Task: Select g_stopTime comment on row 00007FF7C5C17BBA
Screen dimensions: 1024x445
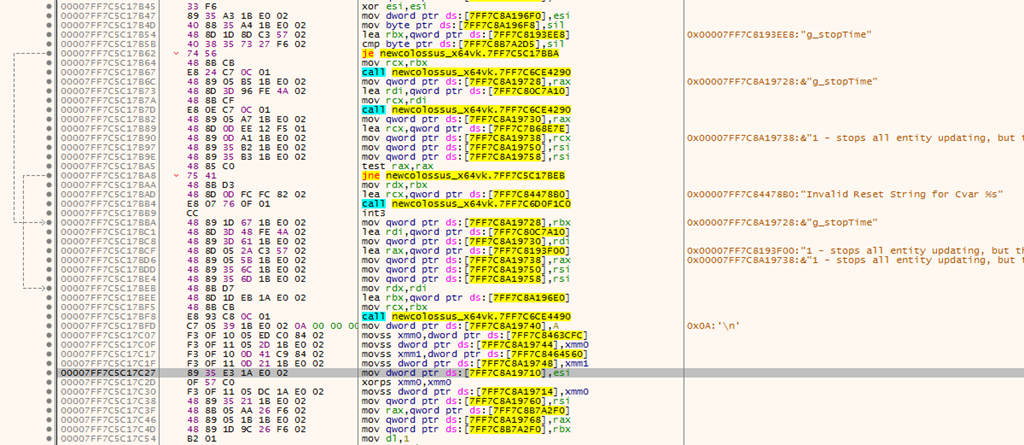Action: 782,223
